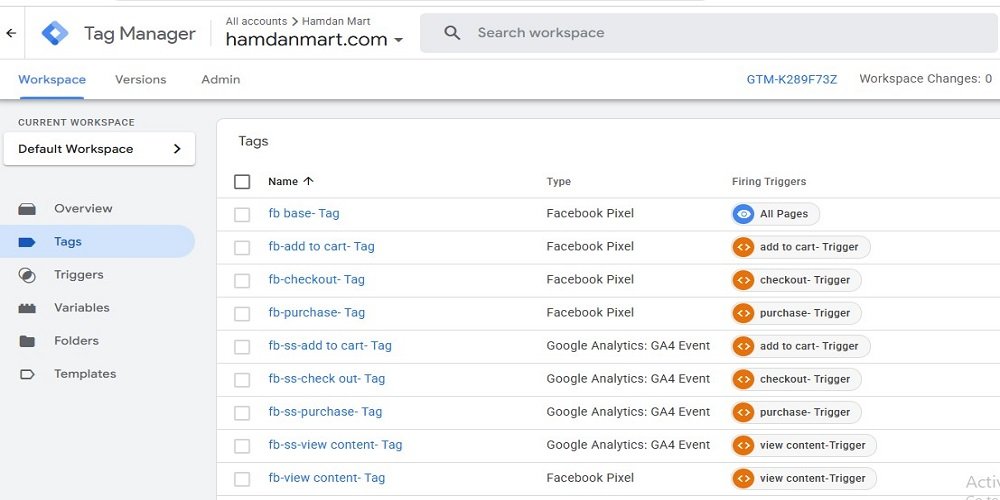Click trigger icon in fb-ss-purchase row
This screenshot has width=1000, height=500.
tap(743, 413)
